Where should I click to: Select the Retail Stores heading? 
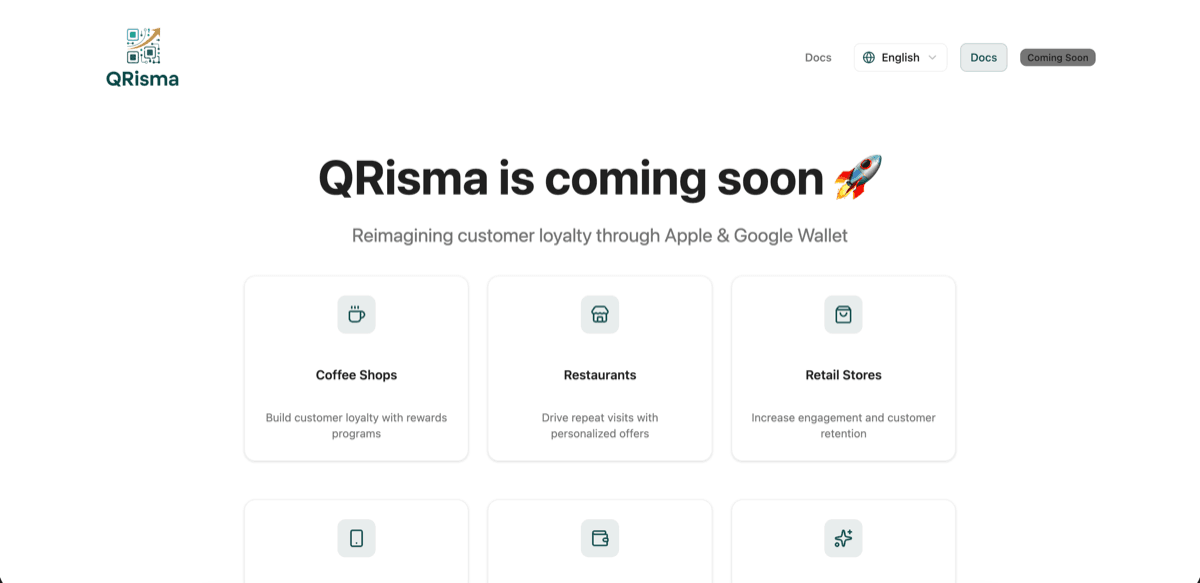click(843, 375)
